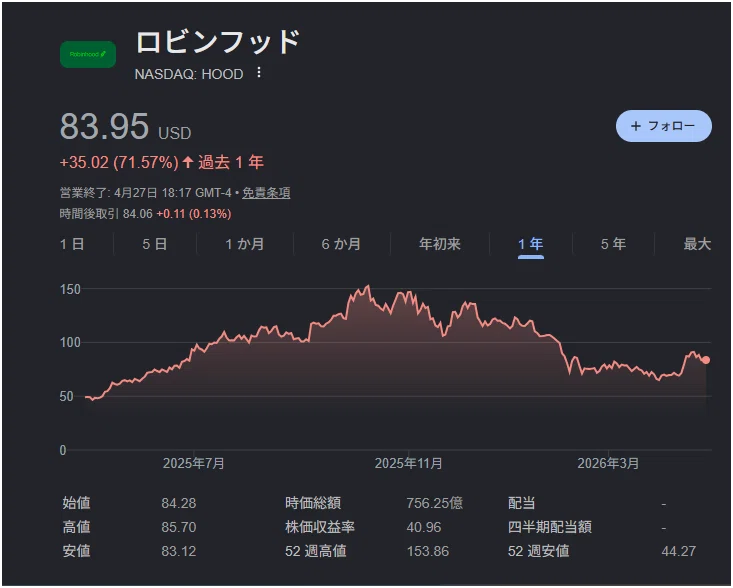Select the 6 か月 range tab
Screen dimensions: 733x588
tap(341, 244)
